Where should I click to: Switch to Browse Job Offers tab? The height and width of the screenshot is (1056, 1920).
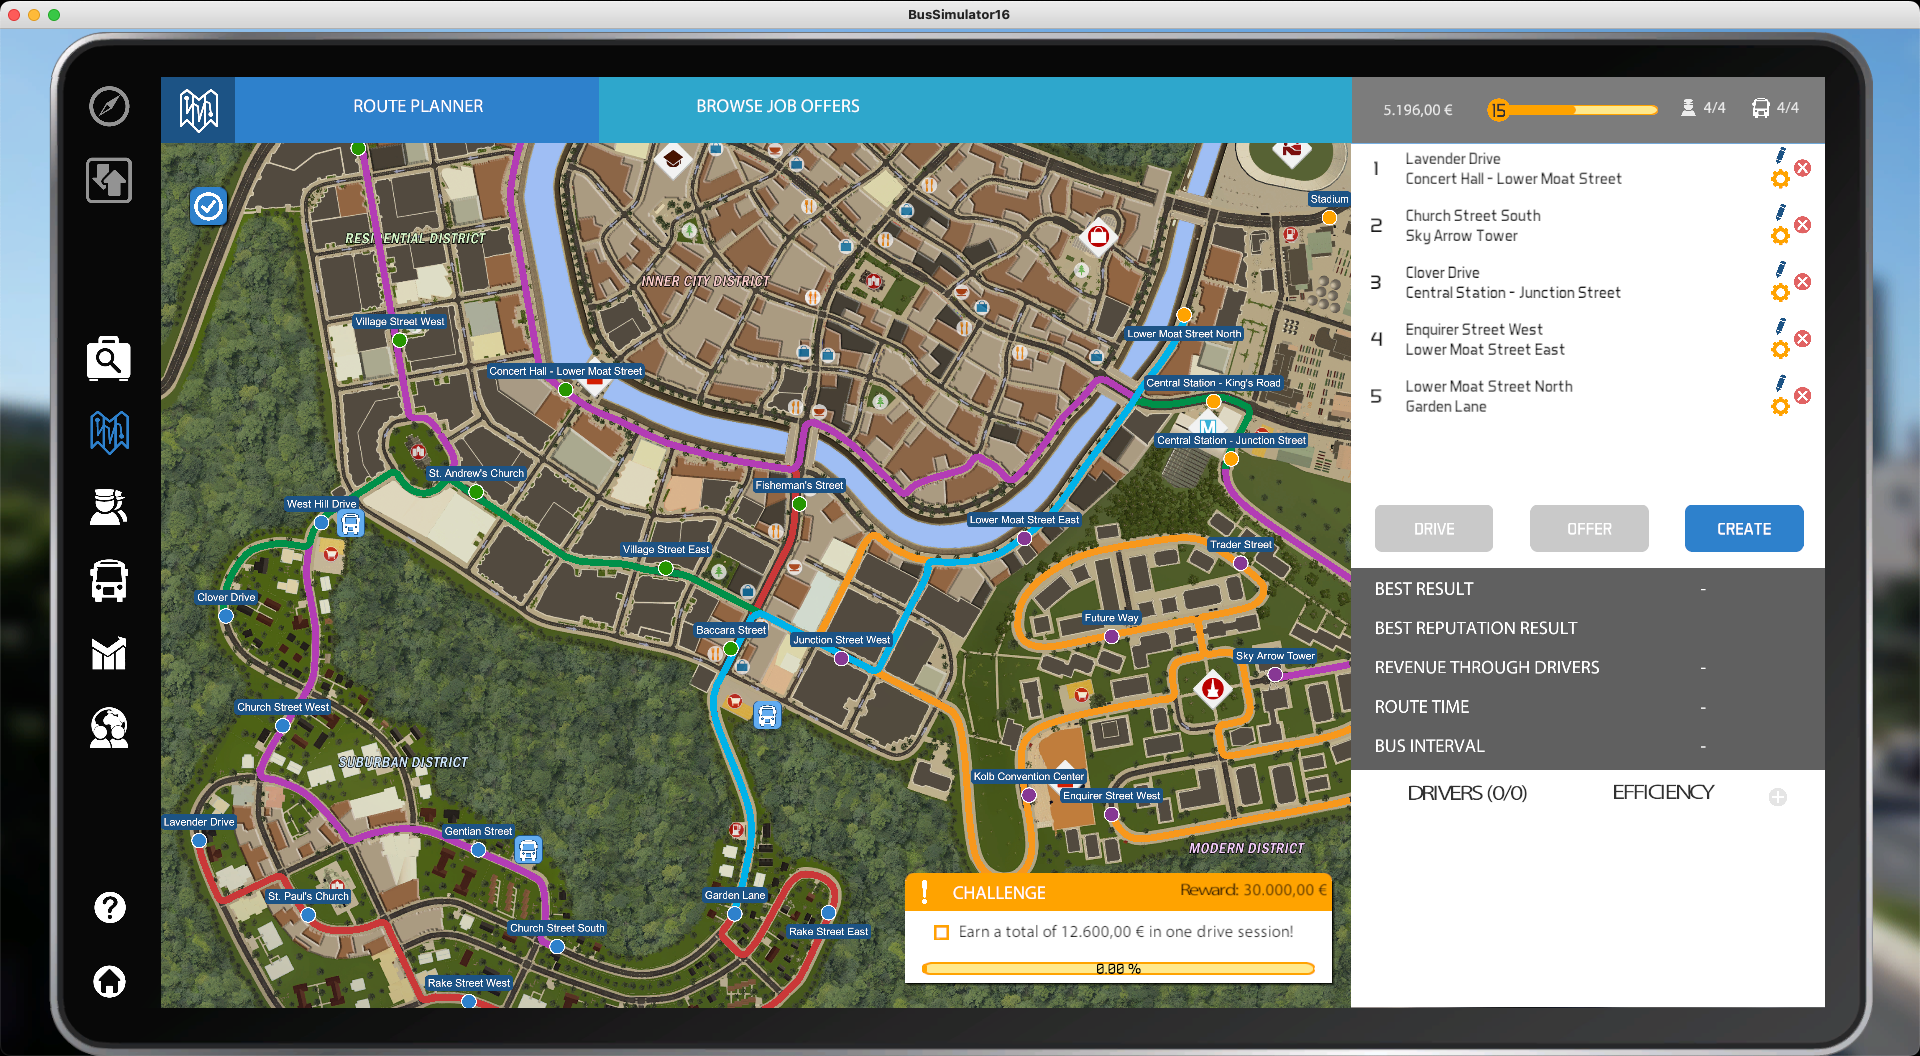(777, 107)
